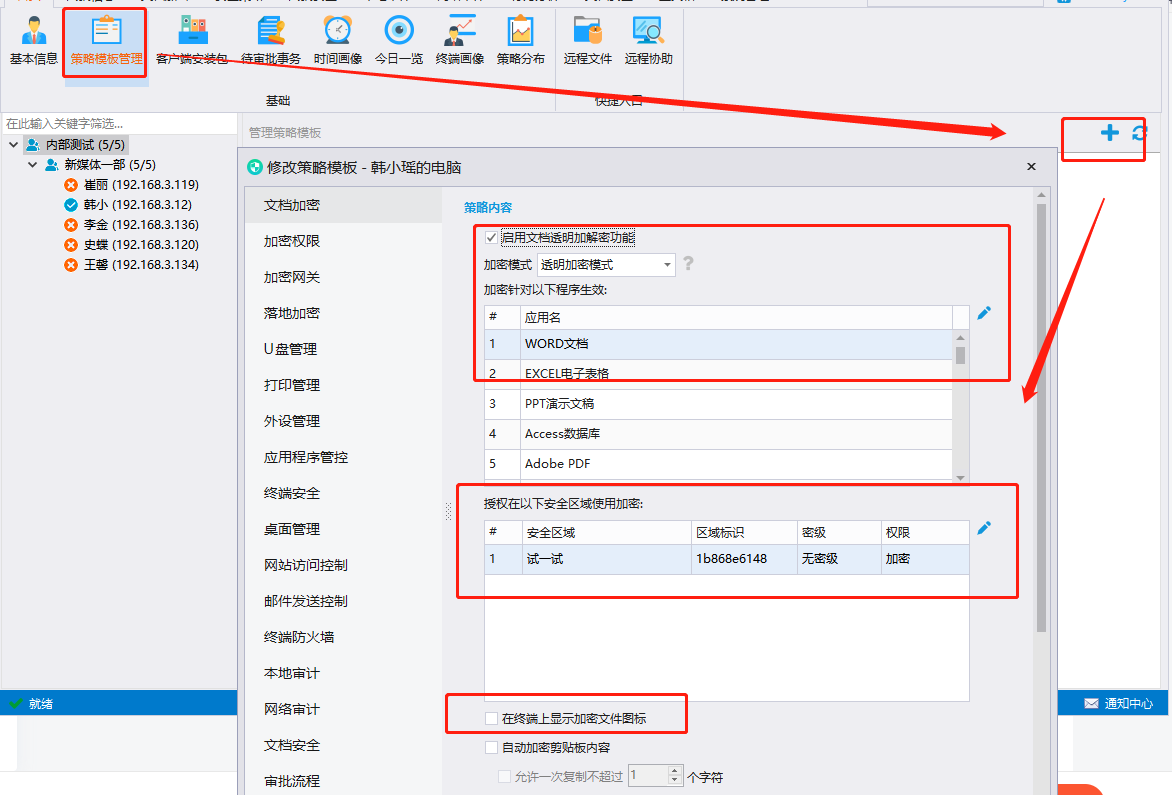Click the refresh icon beside the plus

(1139, 133)
